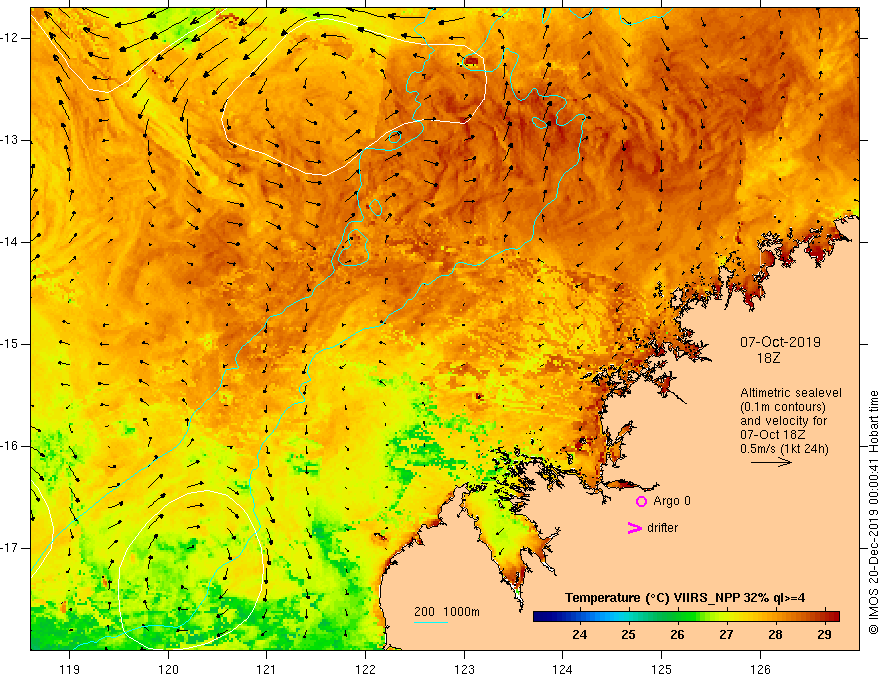Viewport: 880px width, 680px height.
Task: Click the IMOS copyright timestamp text
Action: point(873,513)
